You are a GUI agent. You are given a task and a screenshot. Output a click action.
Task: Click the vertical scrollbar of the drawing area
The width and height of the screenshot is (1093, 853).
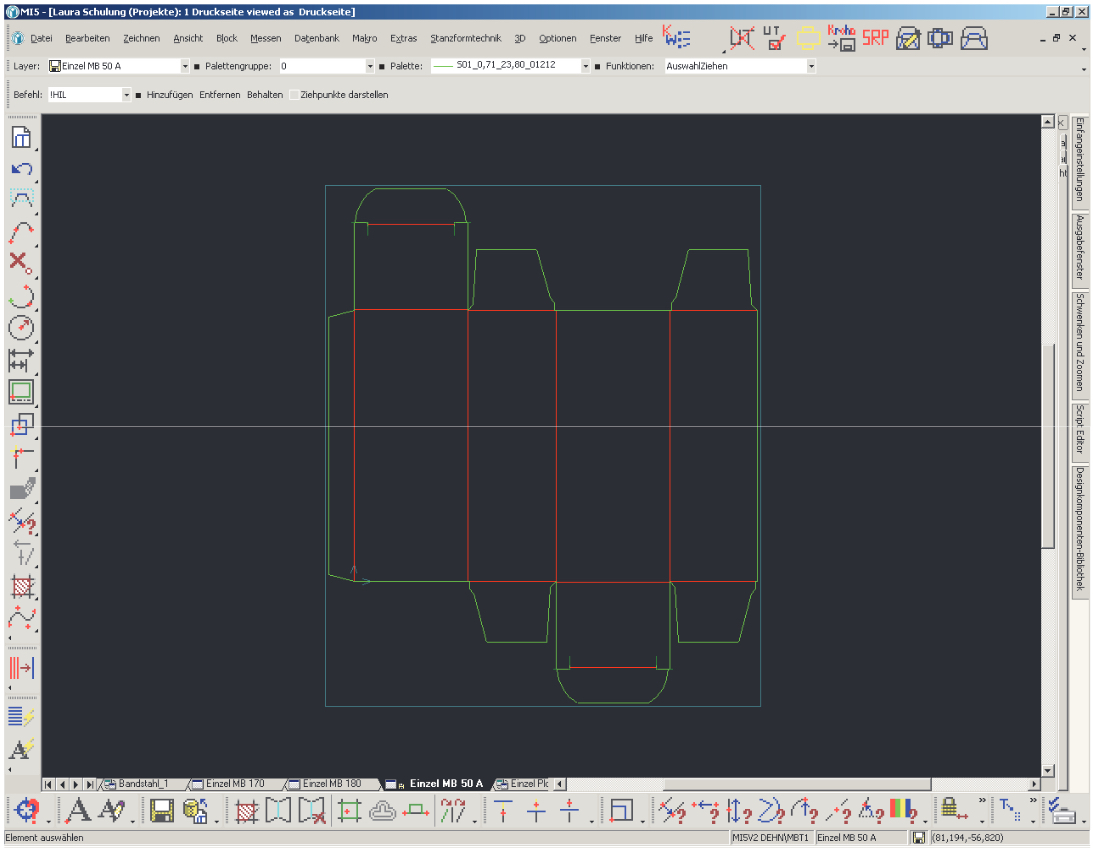pos(1048,445)
